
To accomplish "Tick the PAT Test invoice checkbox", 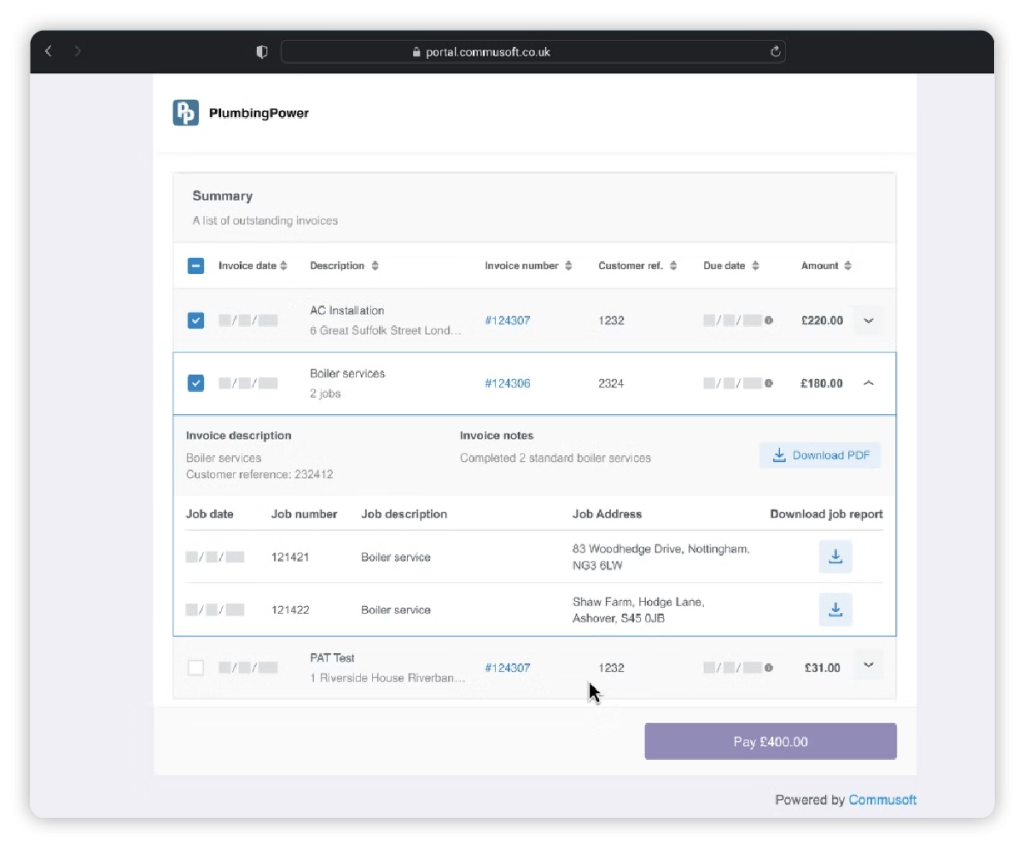I will click(x=196, y=667).
